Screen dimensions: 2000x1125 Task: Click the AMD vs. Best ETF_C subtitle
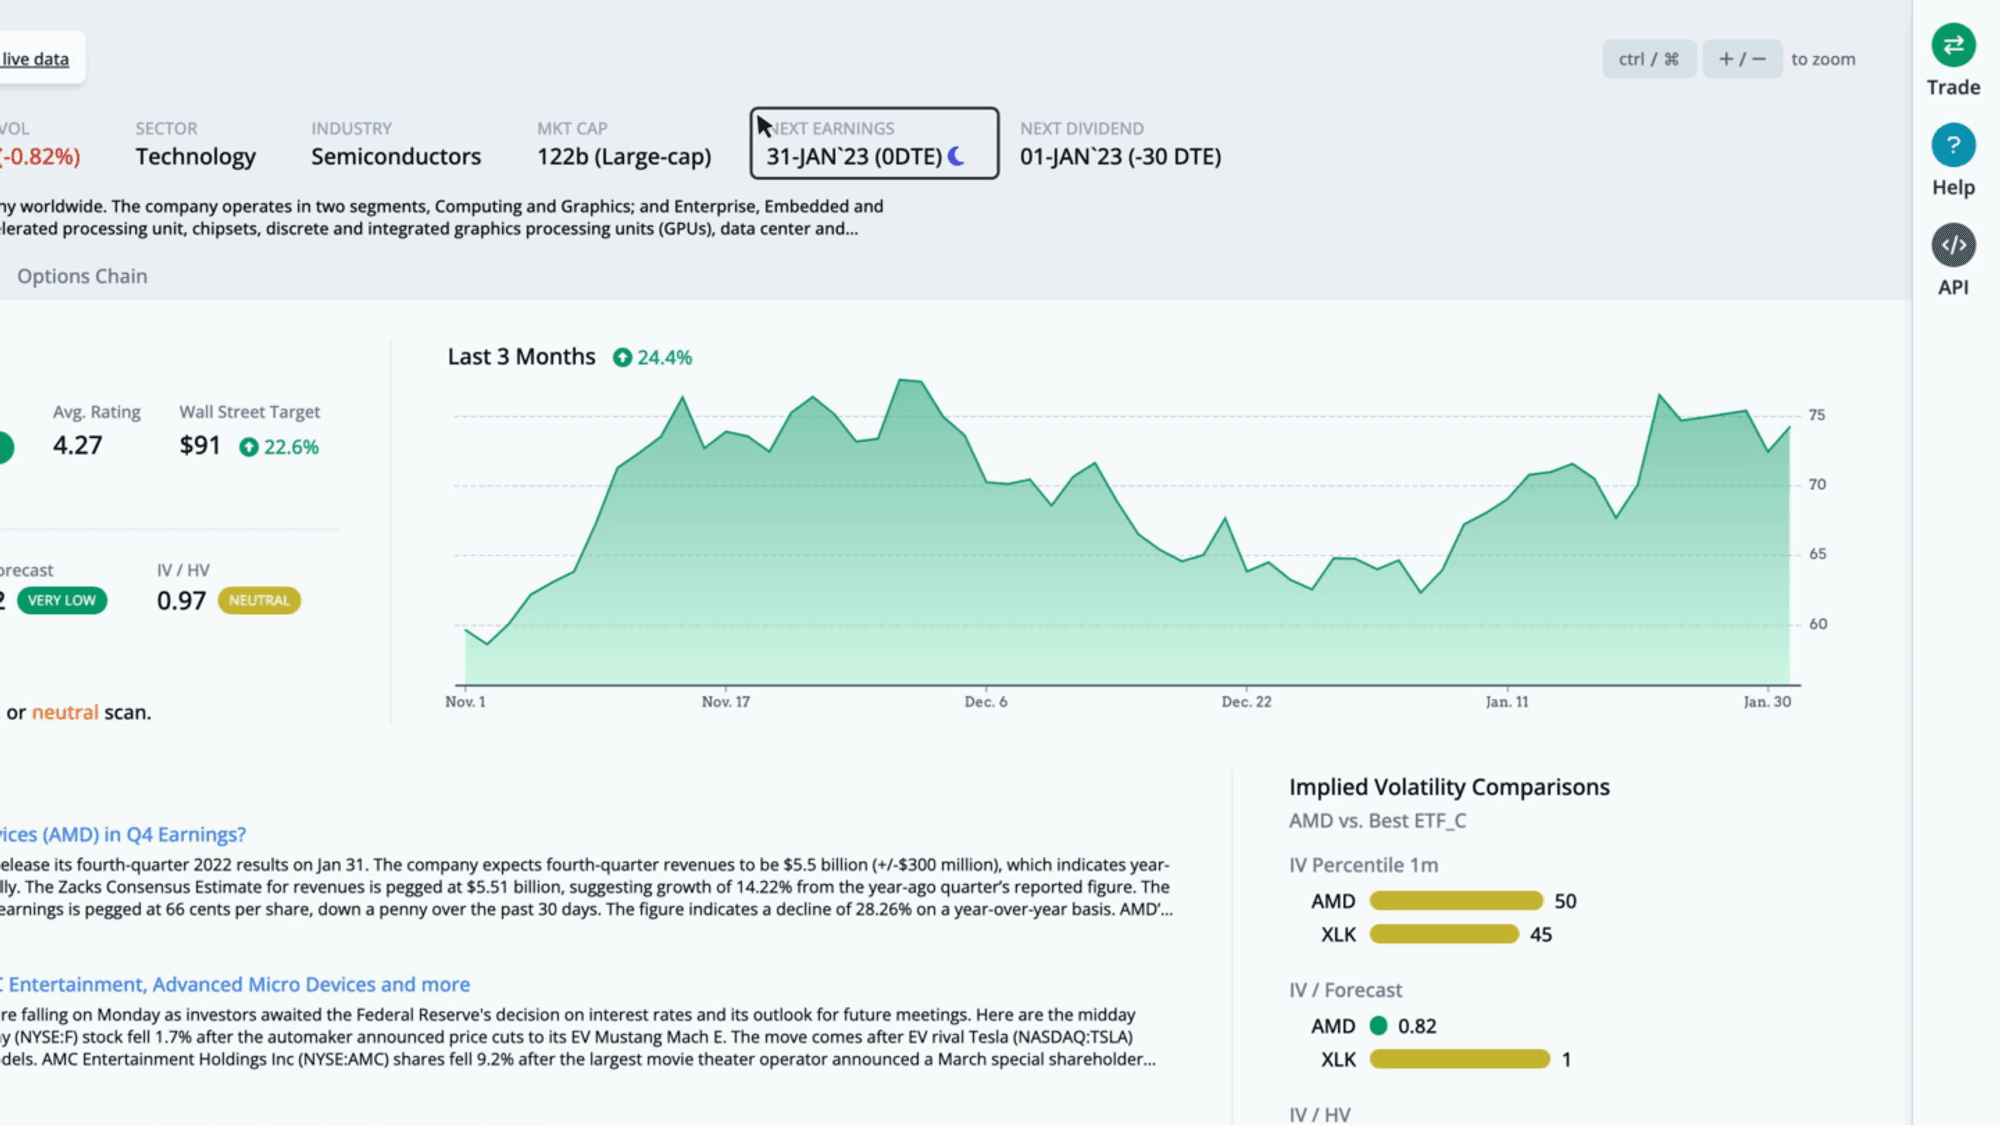tap(1377, 821)
